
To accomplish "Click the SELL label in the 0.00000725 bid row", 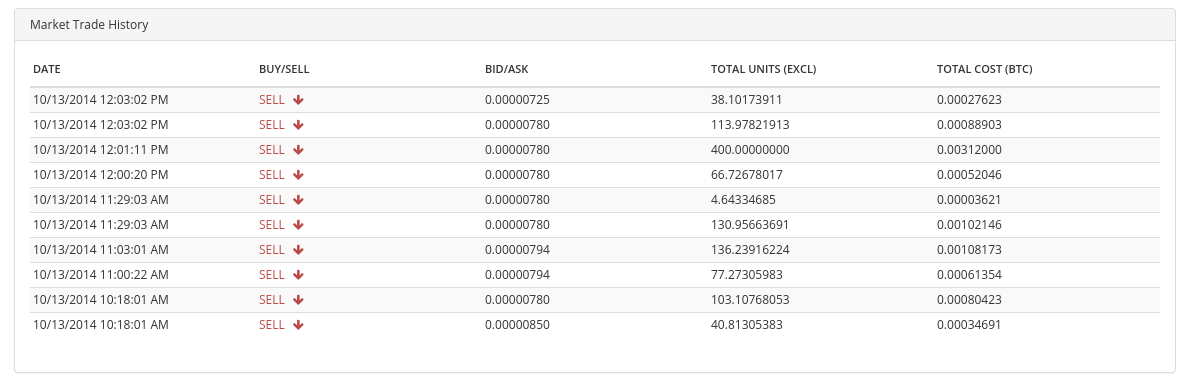I will pos(272,100).
